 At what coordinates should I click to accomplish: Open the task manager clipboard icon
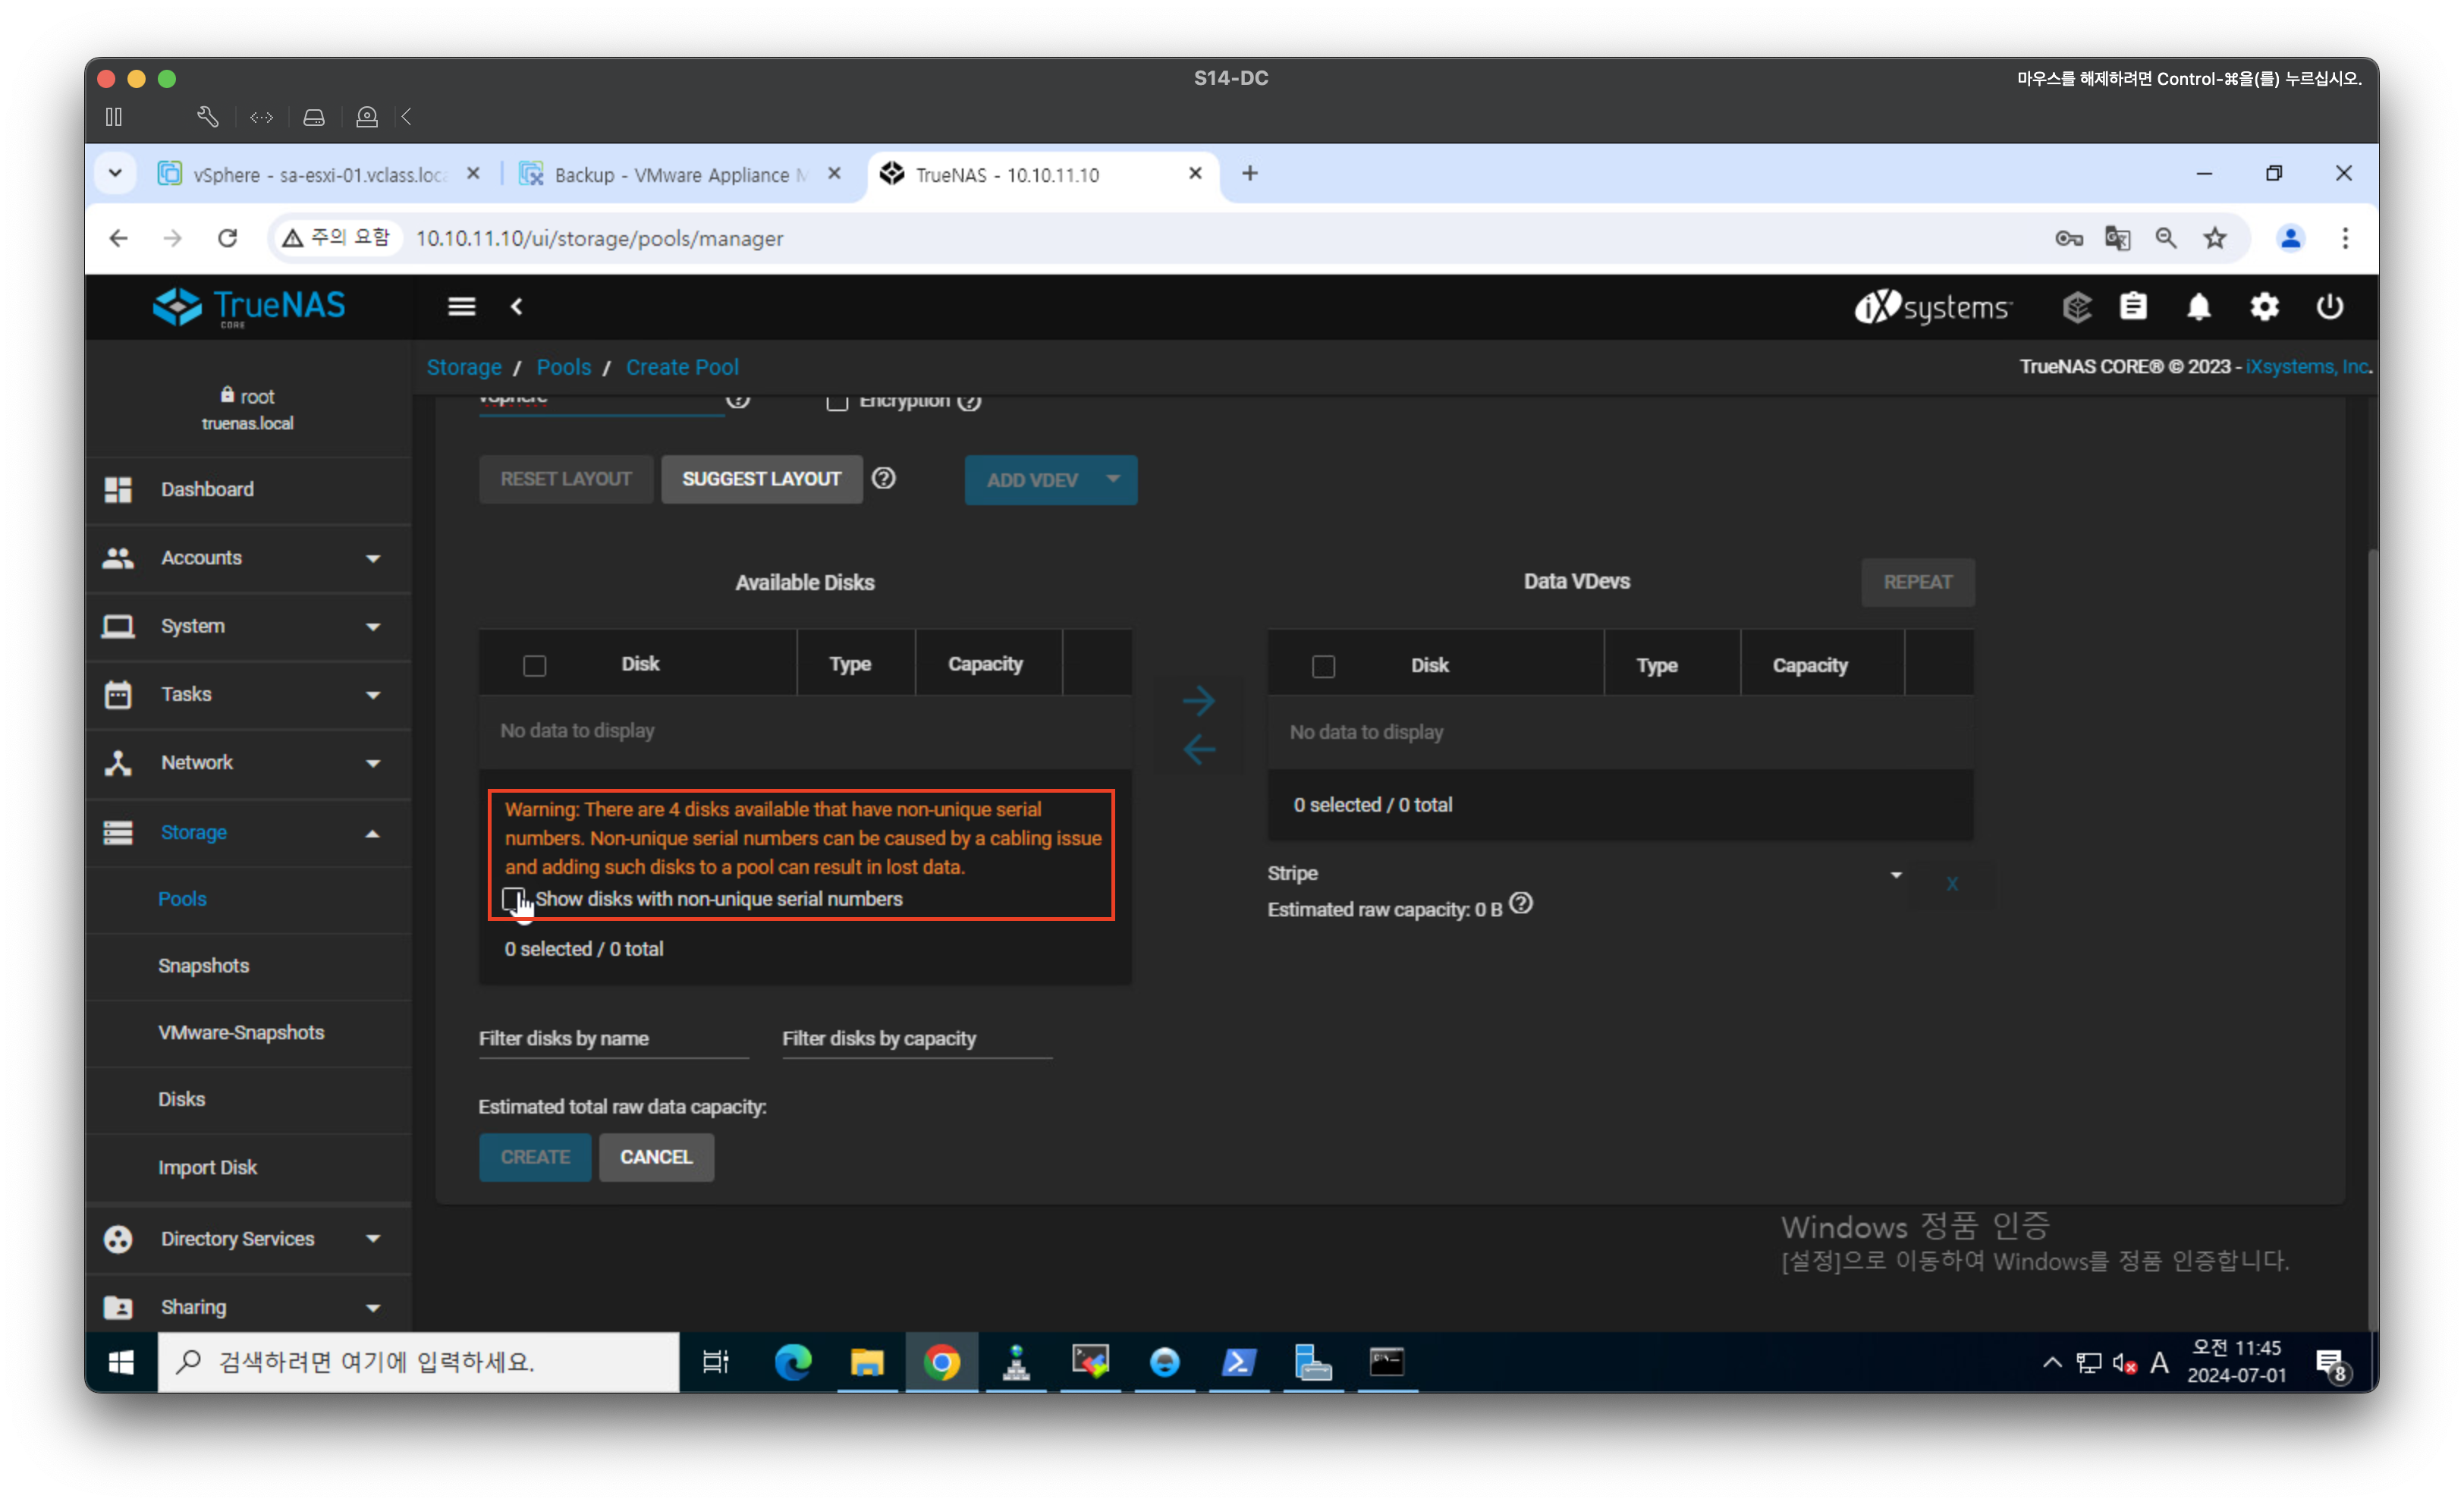pyautogui.click(x=2133, y=307)
